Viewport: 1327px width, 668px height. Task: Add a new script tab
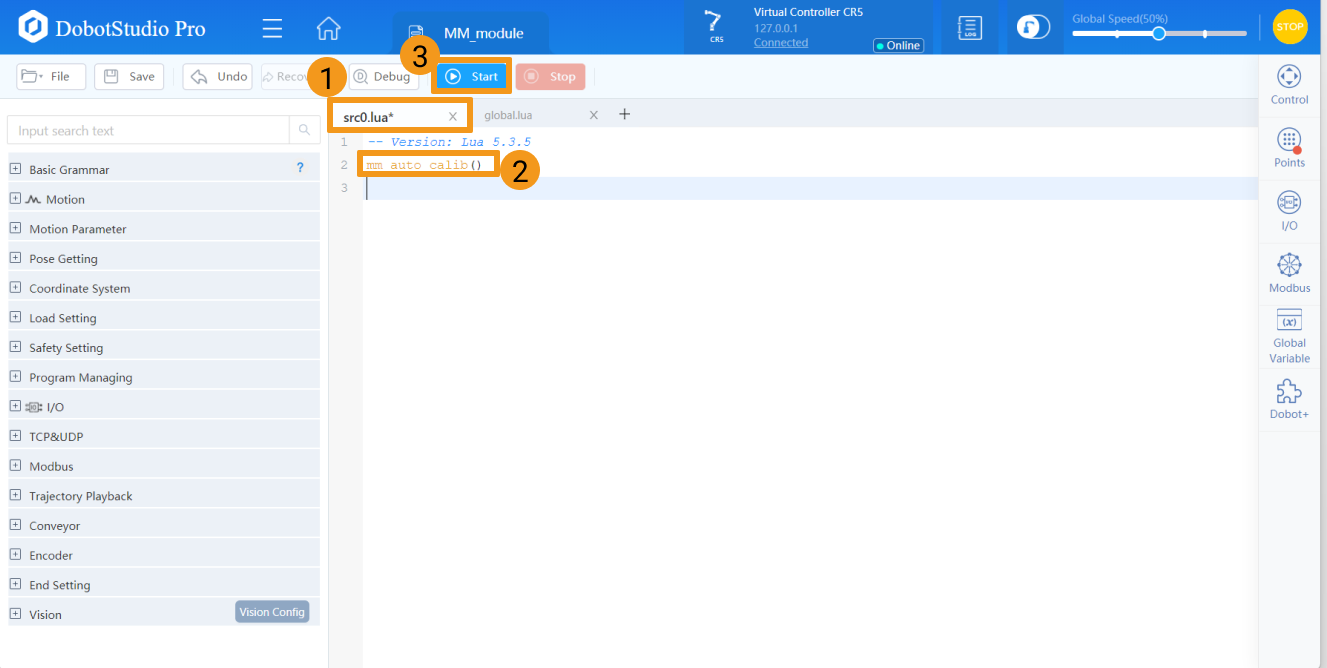(x=625, y=114)
